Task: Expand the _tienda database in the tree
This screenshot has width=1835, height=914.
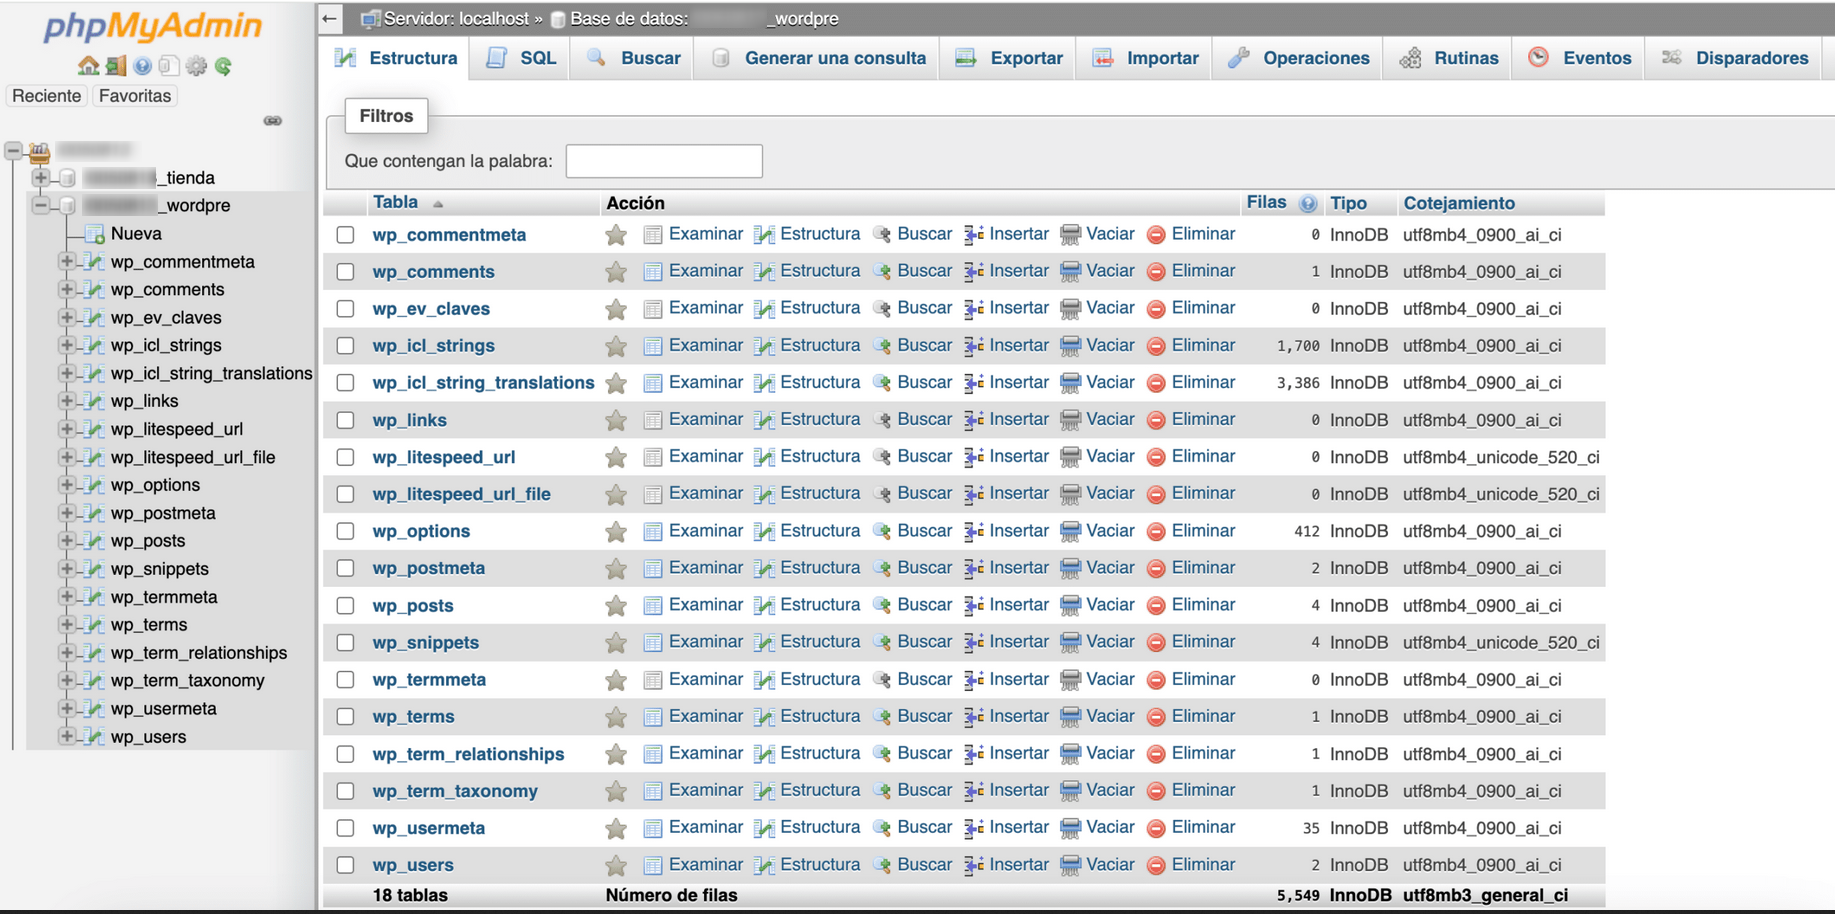Action: coord(41,178)
